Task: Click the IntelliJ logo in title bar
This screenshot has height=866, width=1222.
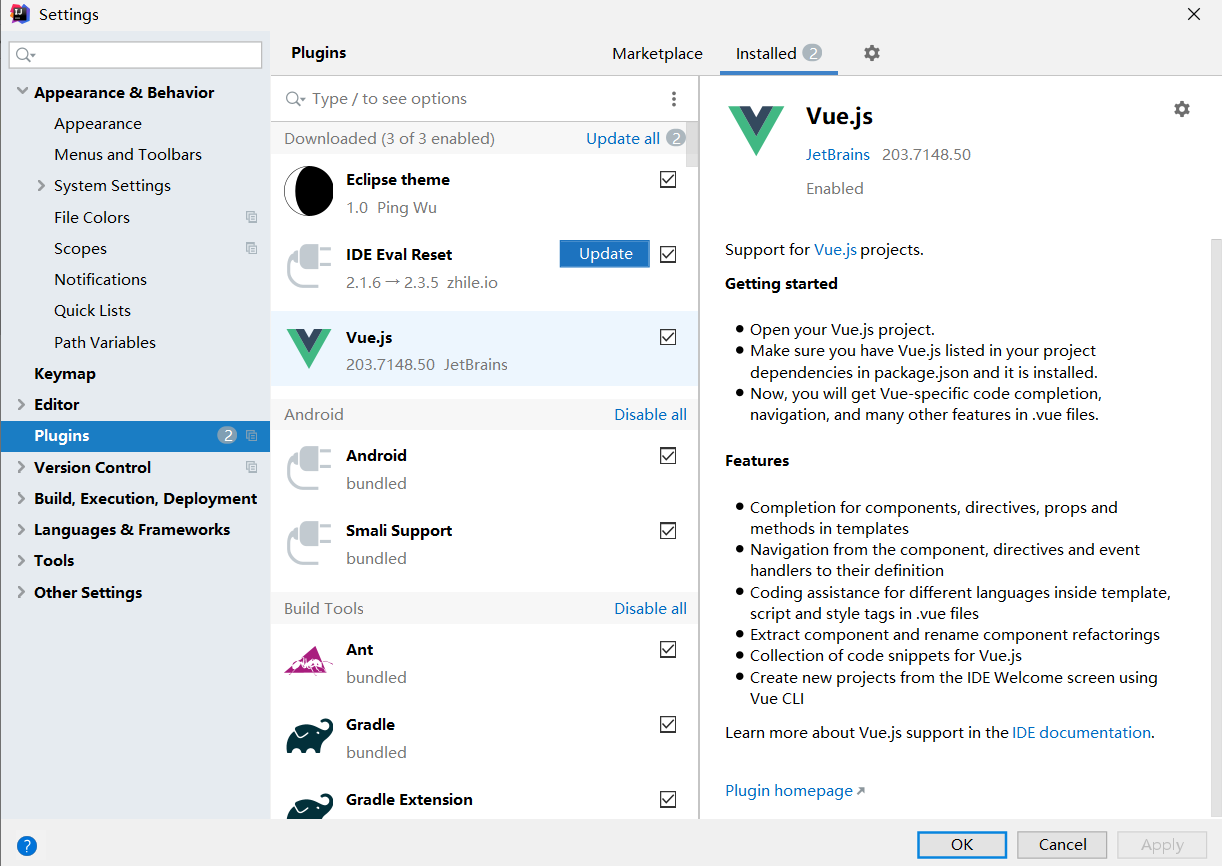Action: 19,14
